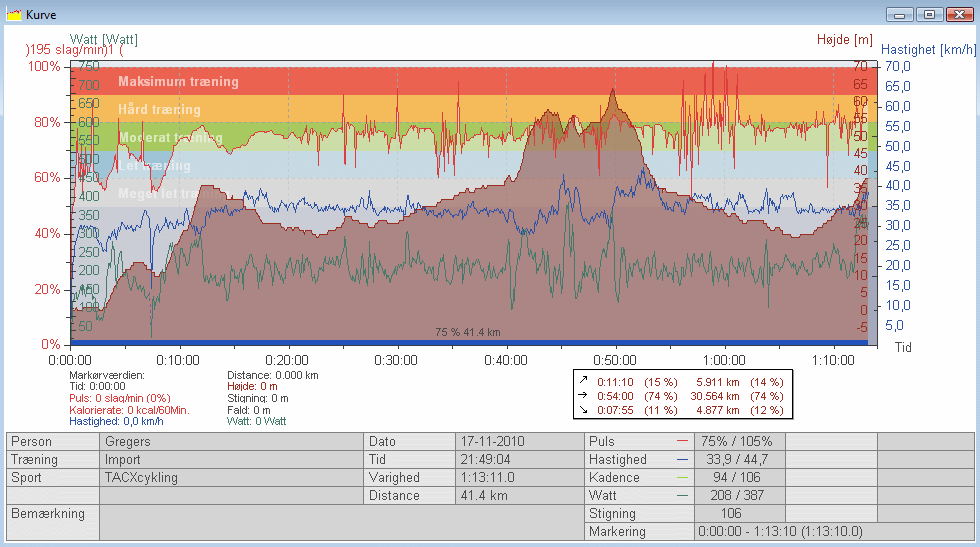Click the downhill distance 4.877 km
Viewport: 980px width, 547px height.
[x=718, y=410]
